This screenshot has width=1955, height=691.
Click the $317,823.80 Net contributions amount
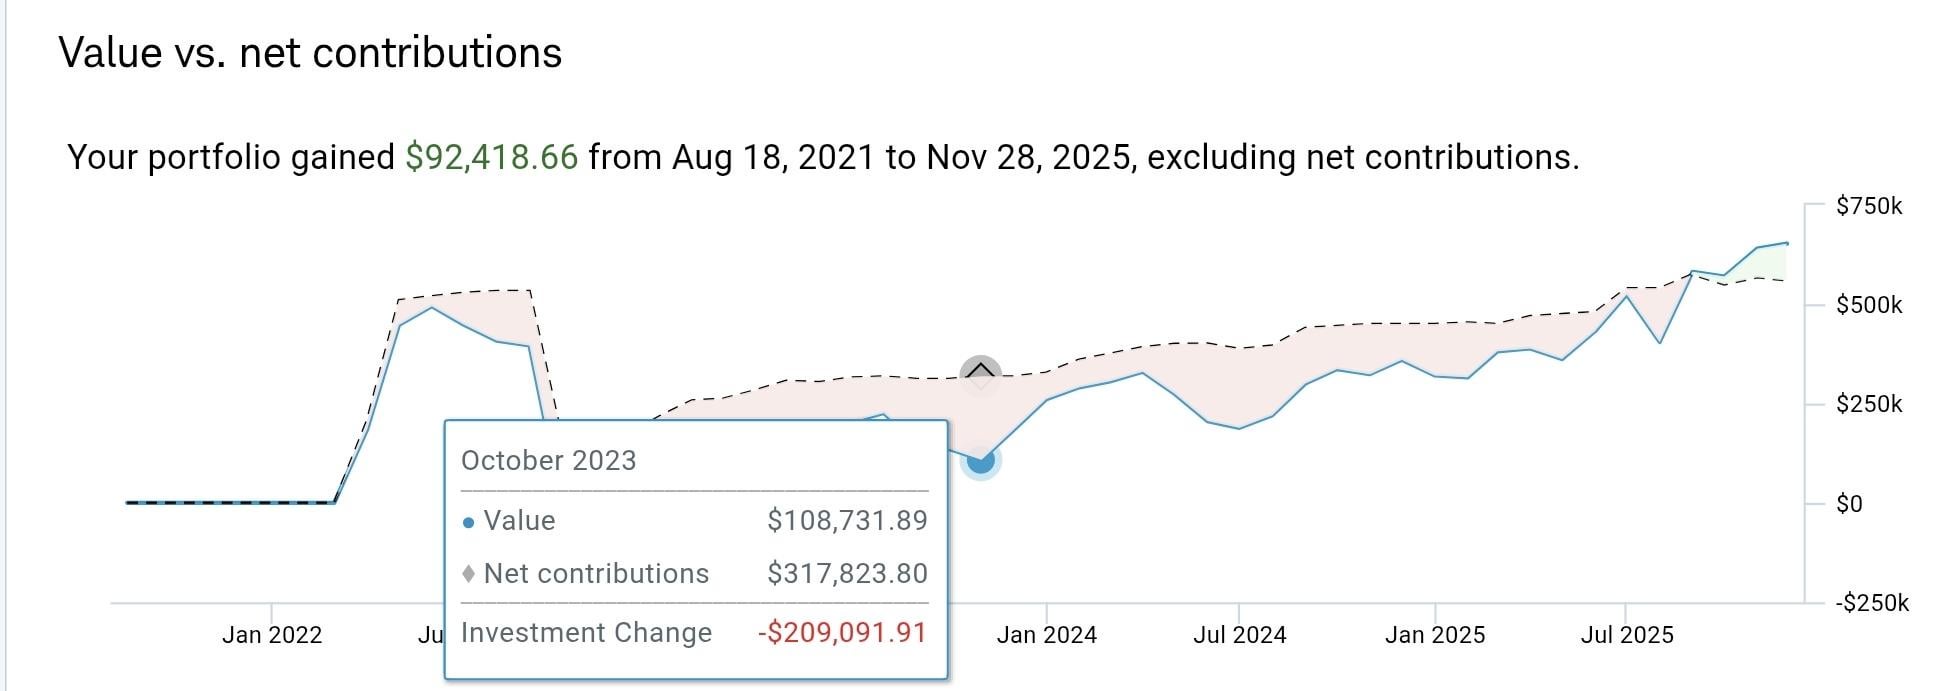pos(847,573)
